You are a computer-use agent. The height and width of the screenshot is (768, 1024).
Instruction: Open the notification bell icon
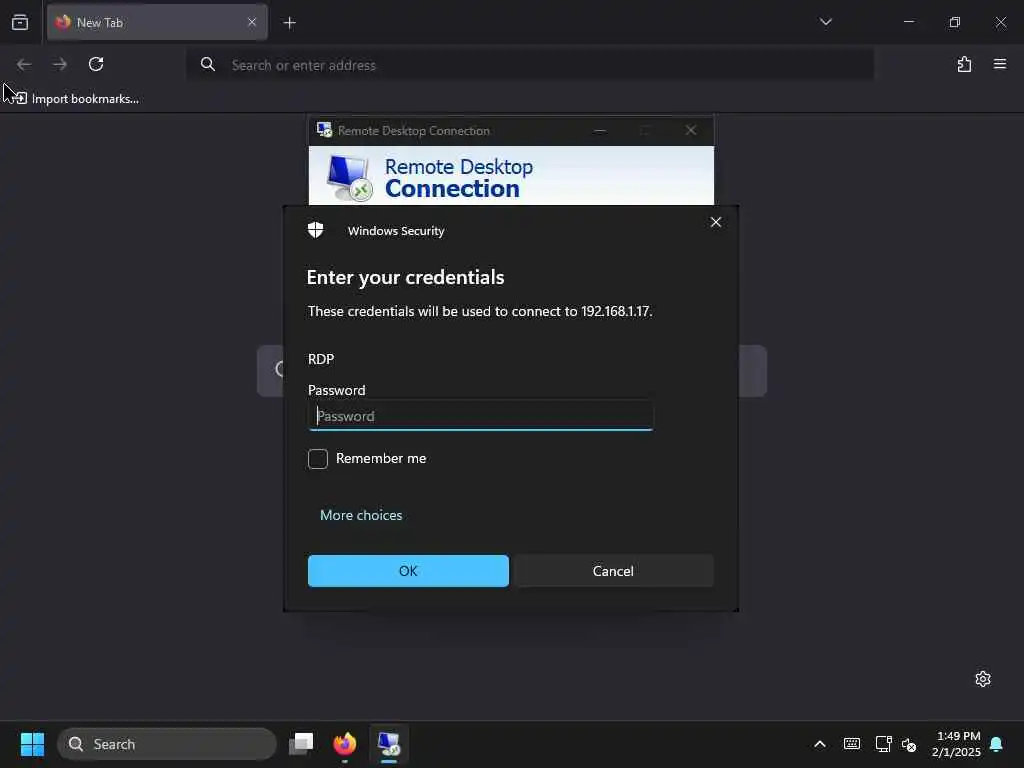pyautogui.click(x=997, y=744)
